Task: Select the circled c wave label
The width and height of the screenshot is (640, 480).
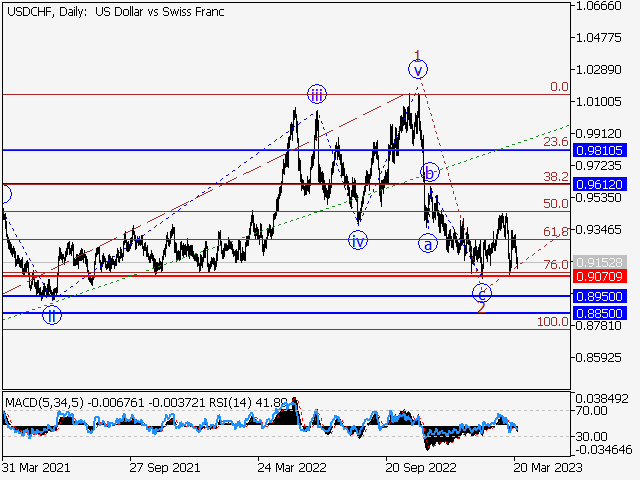Action: (482, 293)
